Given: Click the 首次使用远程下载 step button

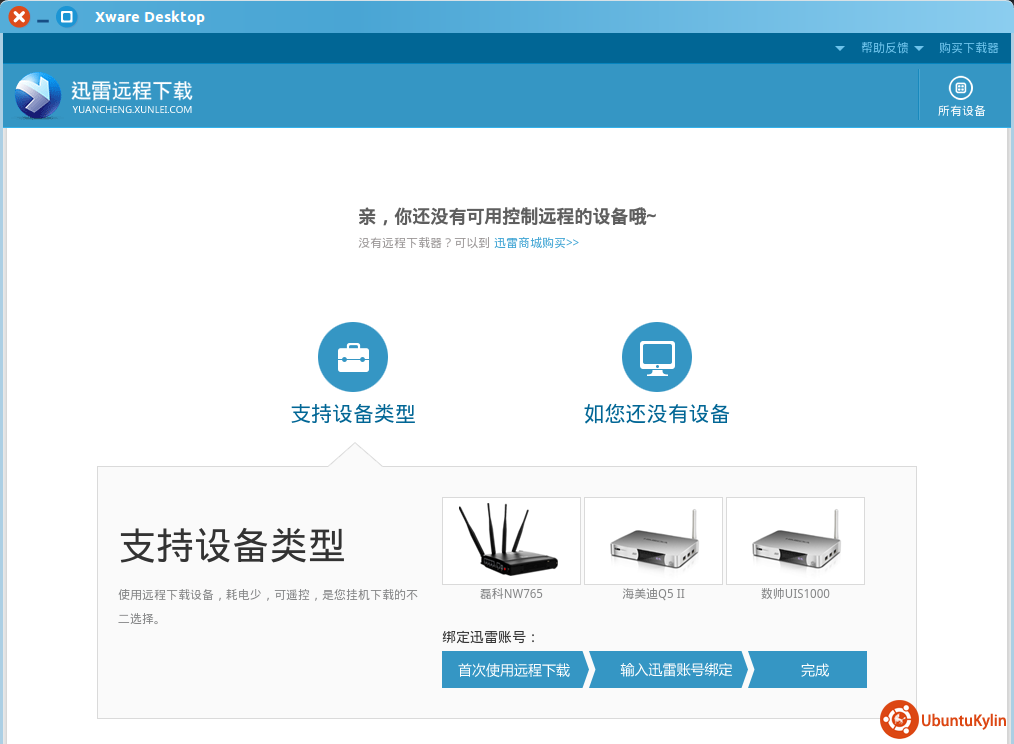Looking at the screenshot, I should (x=514, y=670).
